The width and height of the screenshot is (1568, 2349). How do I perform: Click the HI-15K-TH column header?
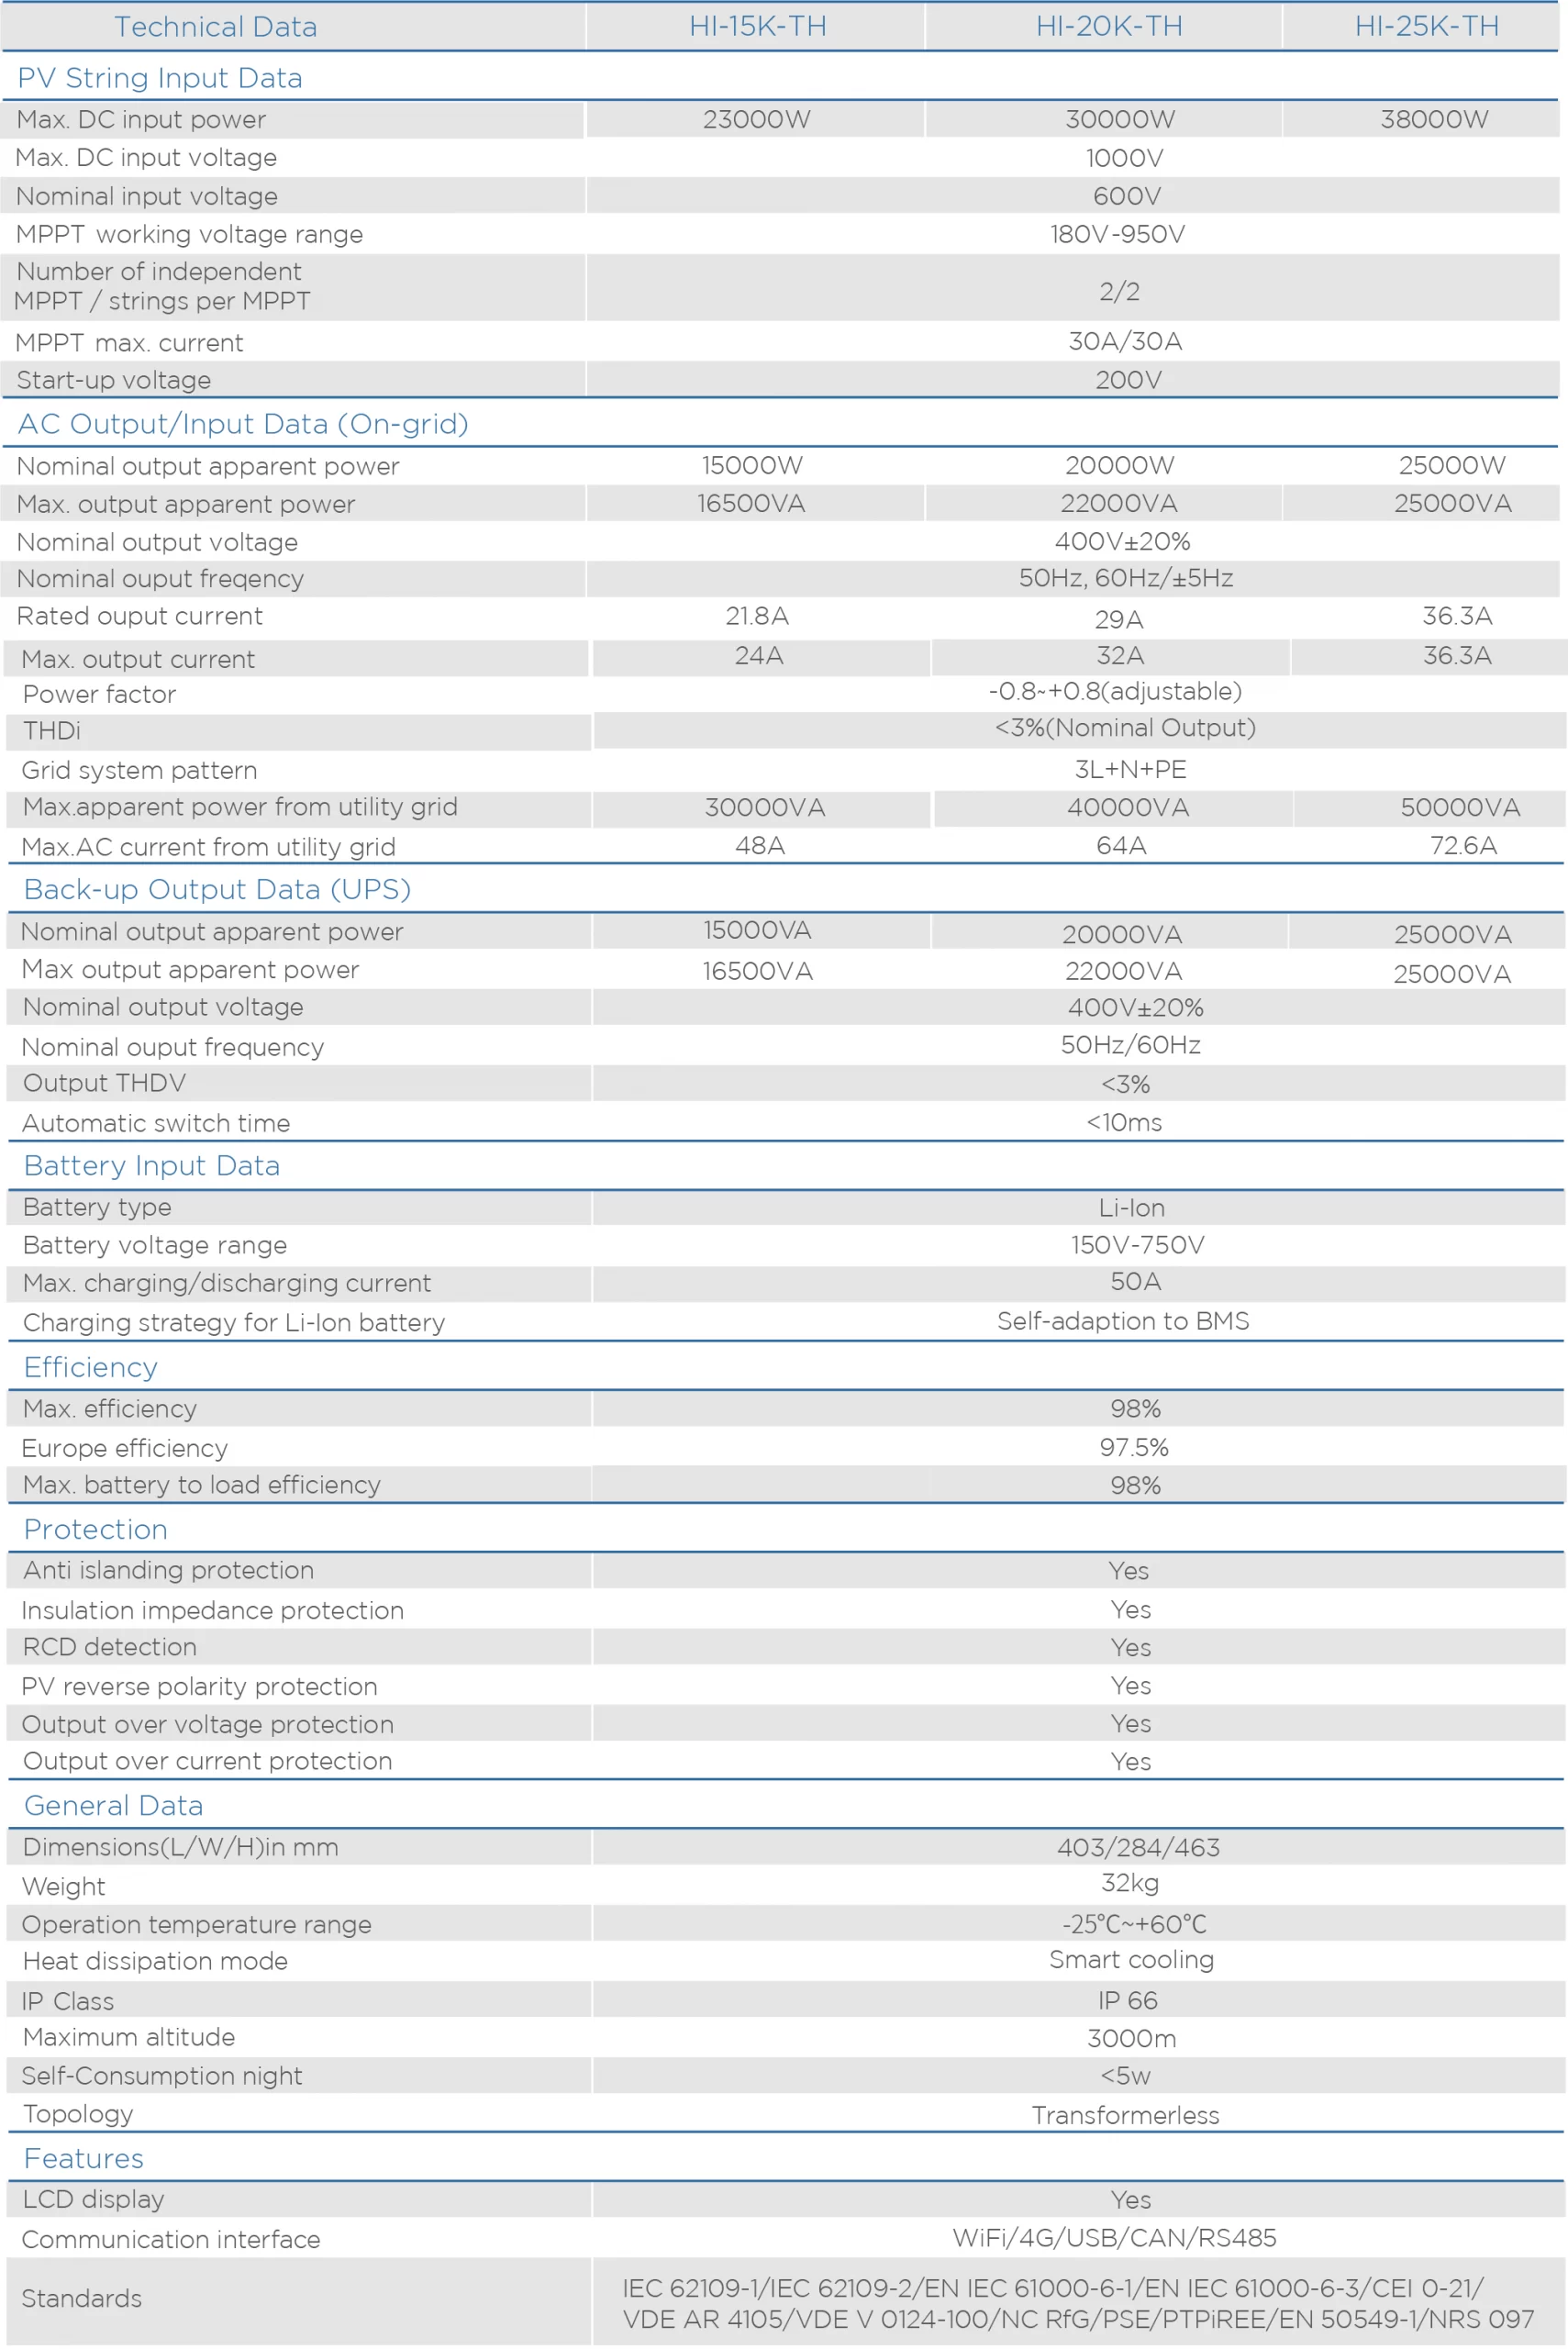(x=757, y=27)
